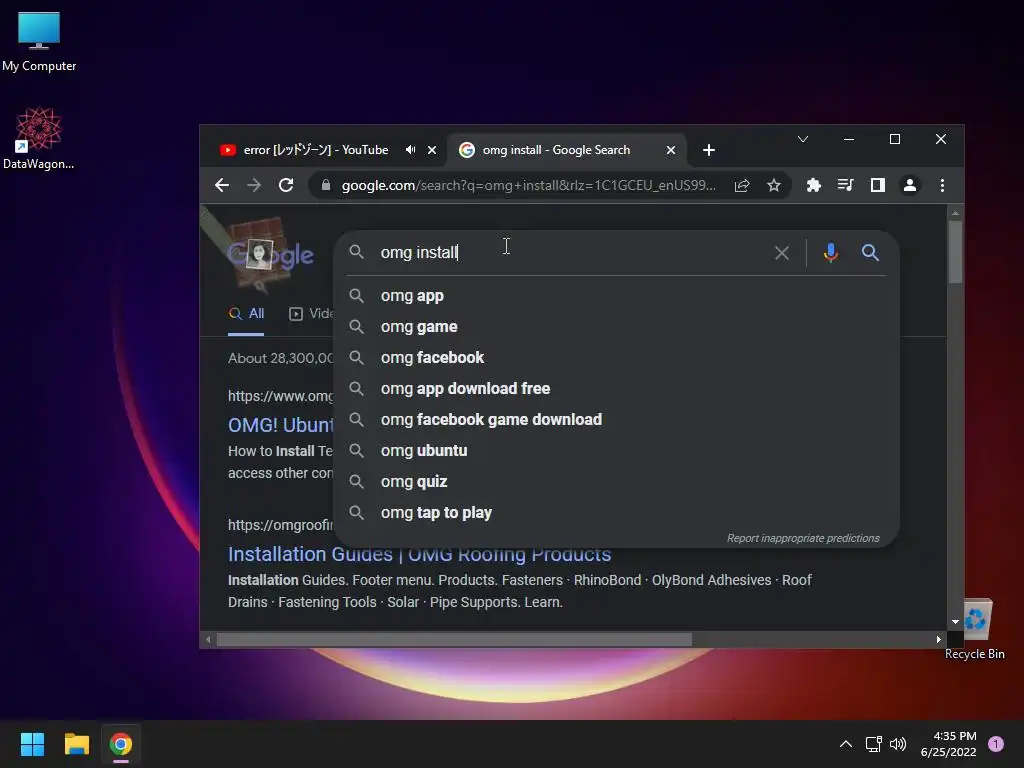The width and height of the screenshot is (1024, 768).
Task: Open Installation Guides OMG Roofing link
Action: pyautogui.click(x=419, y=554)
